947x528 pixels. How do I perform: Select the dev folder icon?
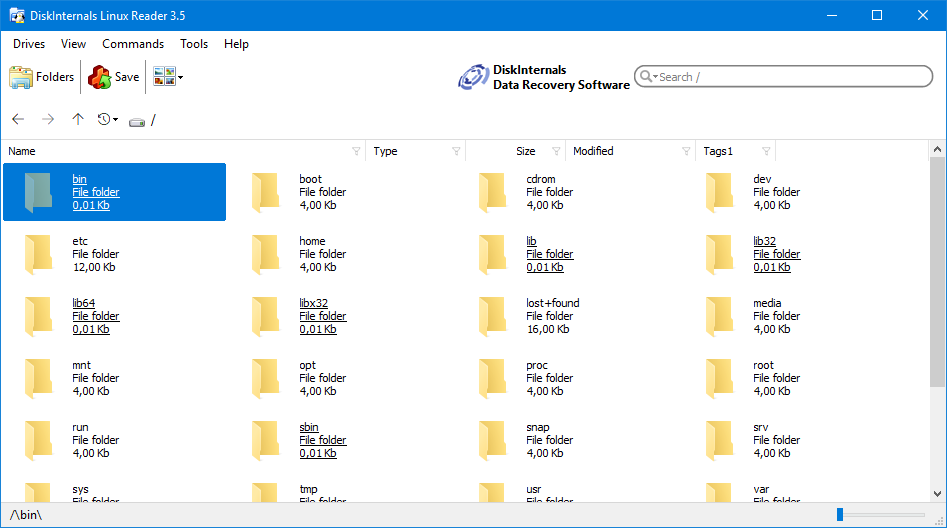tap(719, 192)
